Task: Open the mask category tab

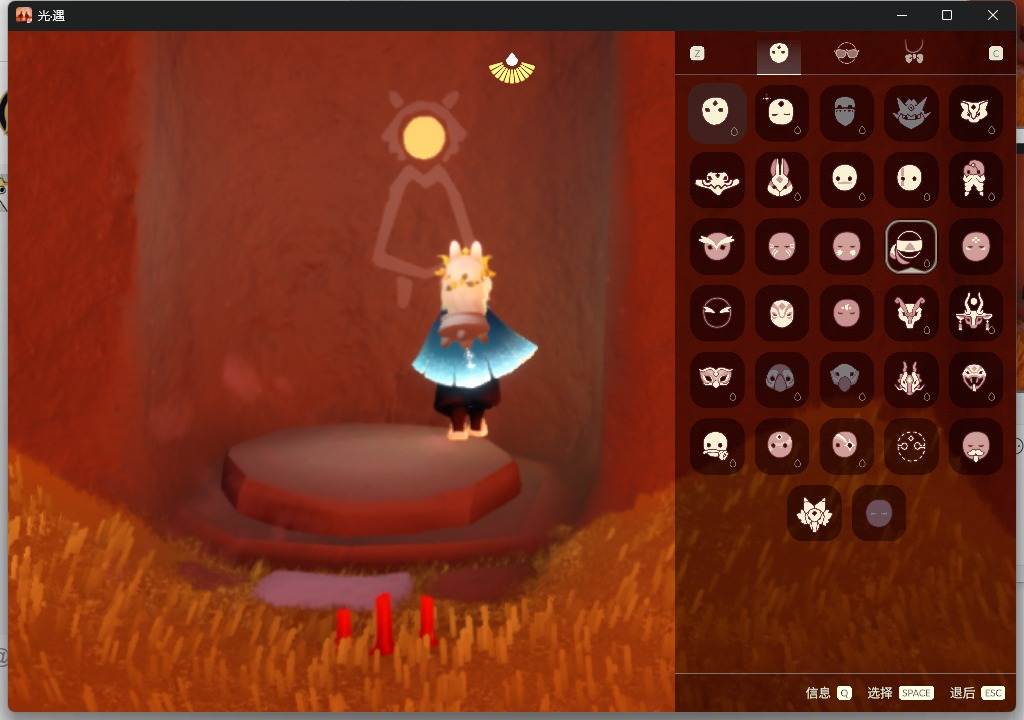Action: (778, 54)
